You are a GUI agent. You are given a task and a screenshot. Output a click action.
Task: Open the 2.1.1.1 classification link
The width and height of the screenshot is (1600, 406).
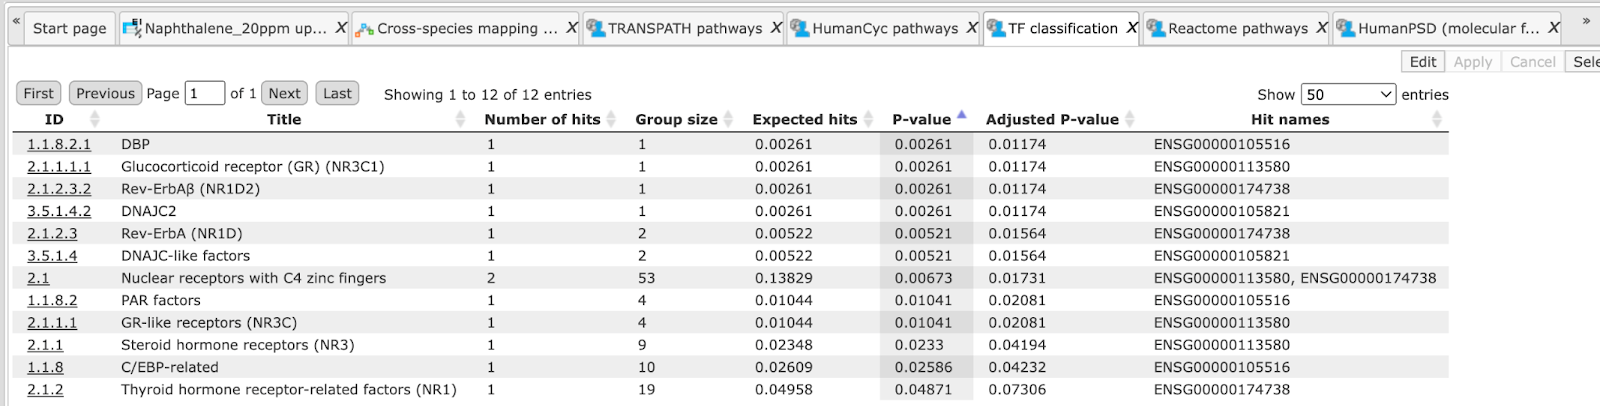point(59,166)
